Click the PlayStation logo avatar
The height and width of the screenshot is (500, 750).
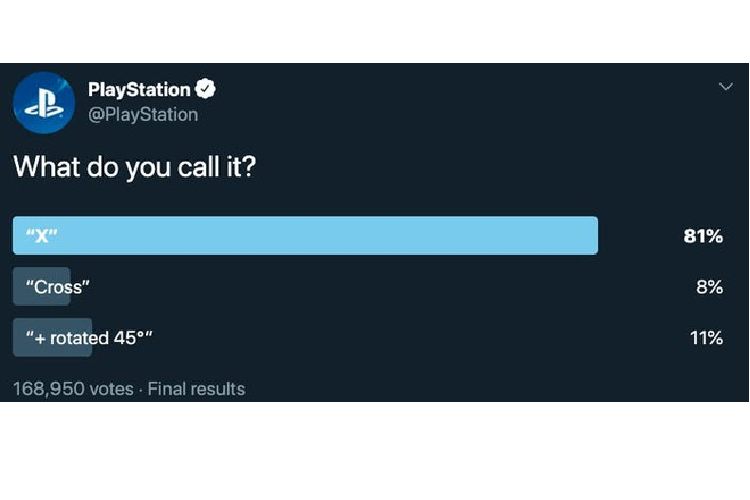pos(44,102)
